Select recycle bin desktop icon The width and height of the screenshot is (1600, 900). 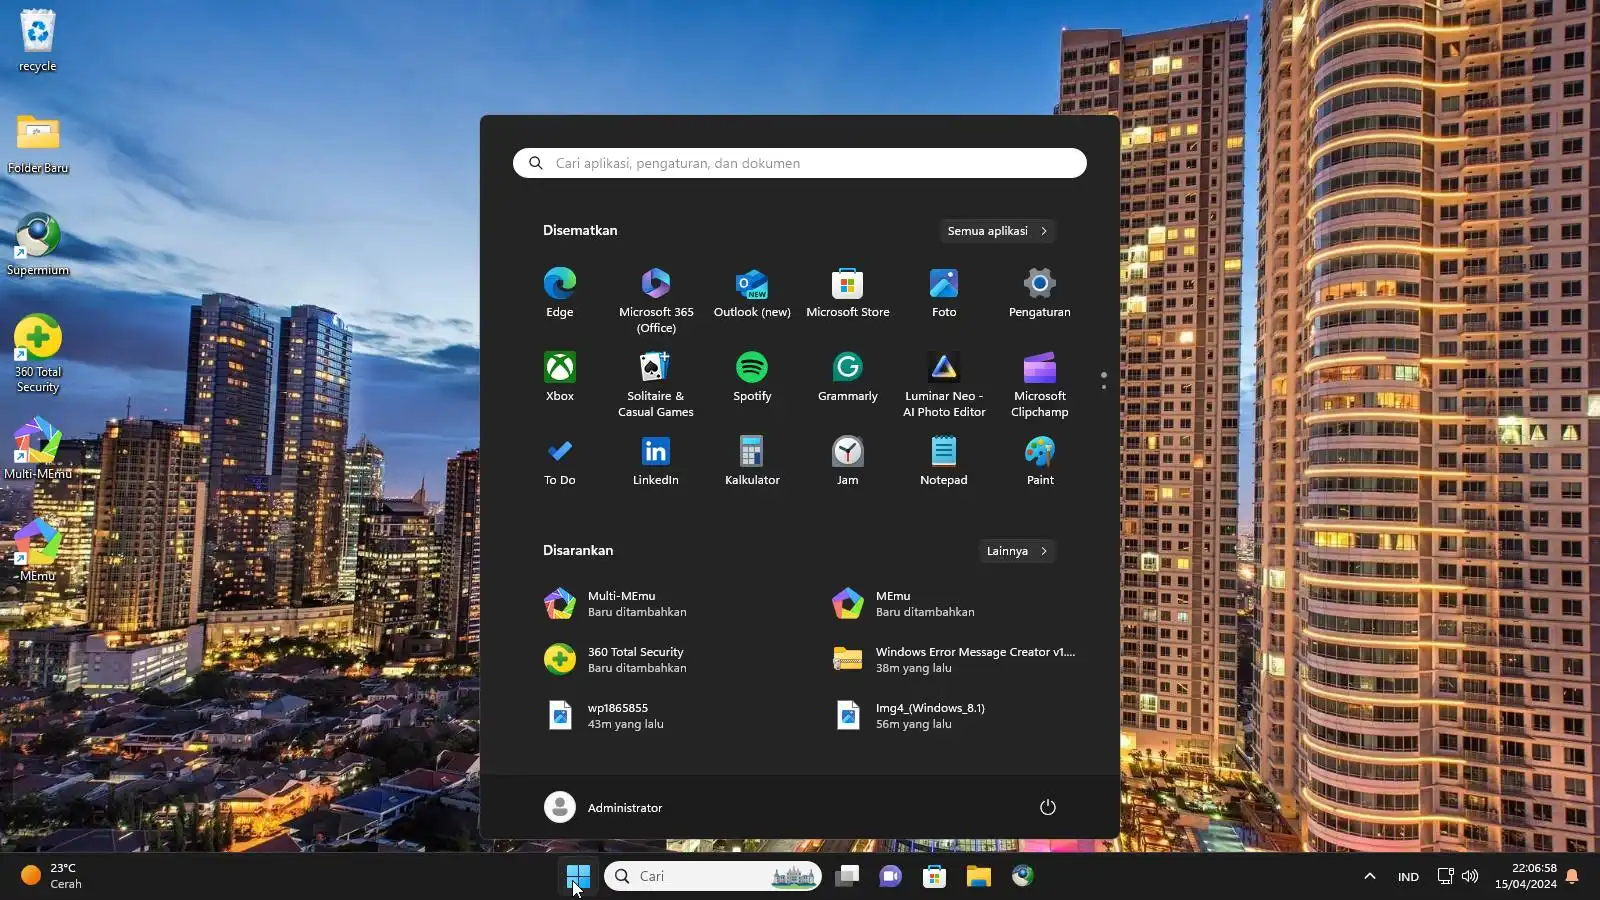point(38,41)
